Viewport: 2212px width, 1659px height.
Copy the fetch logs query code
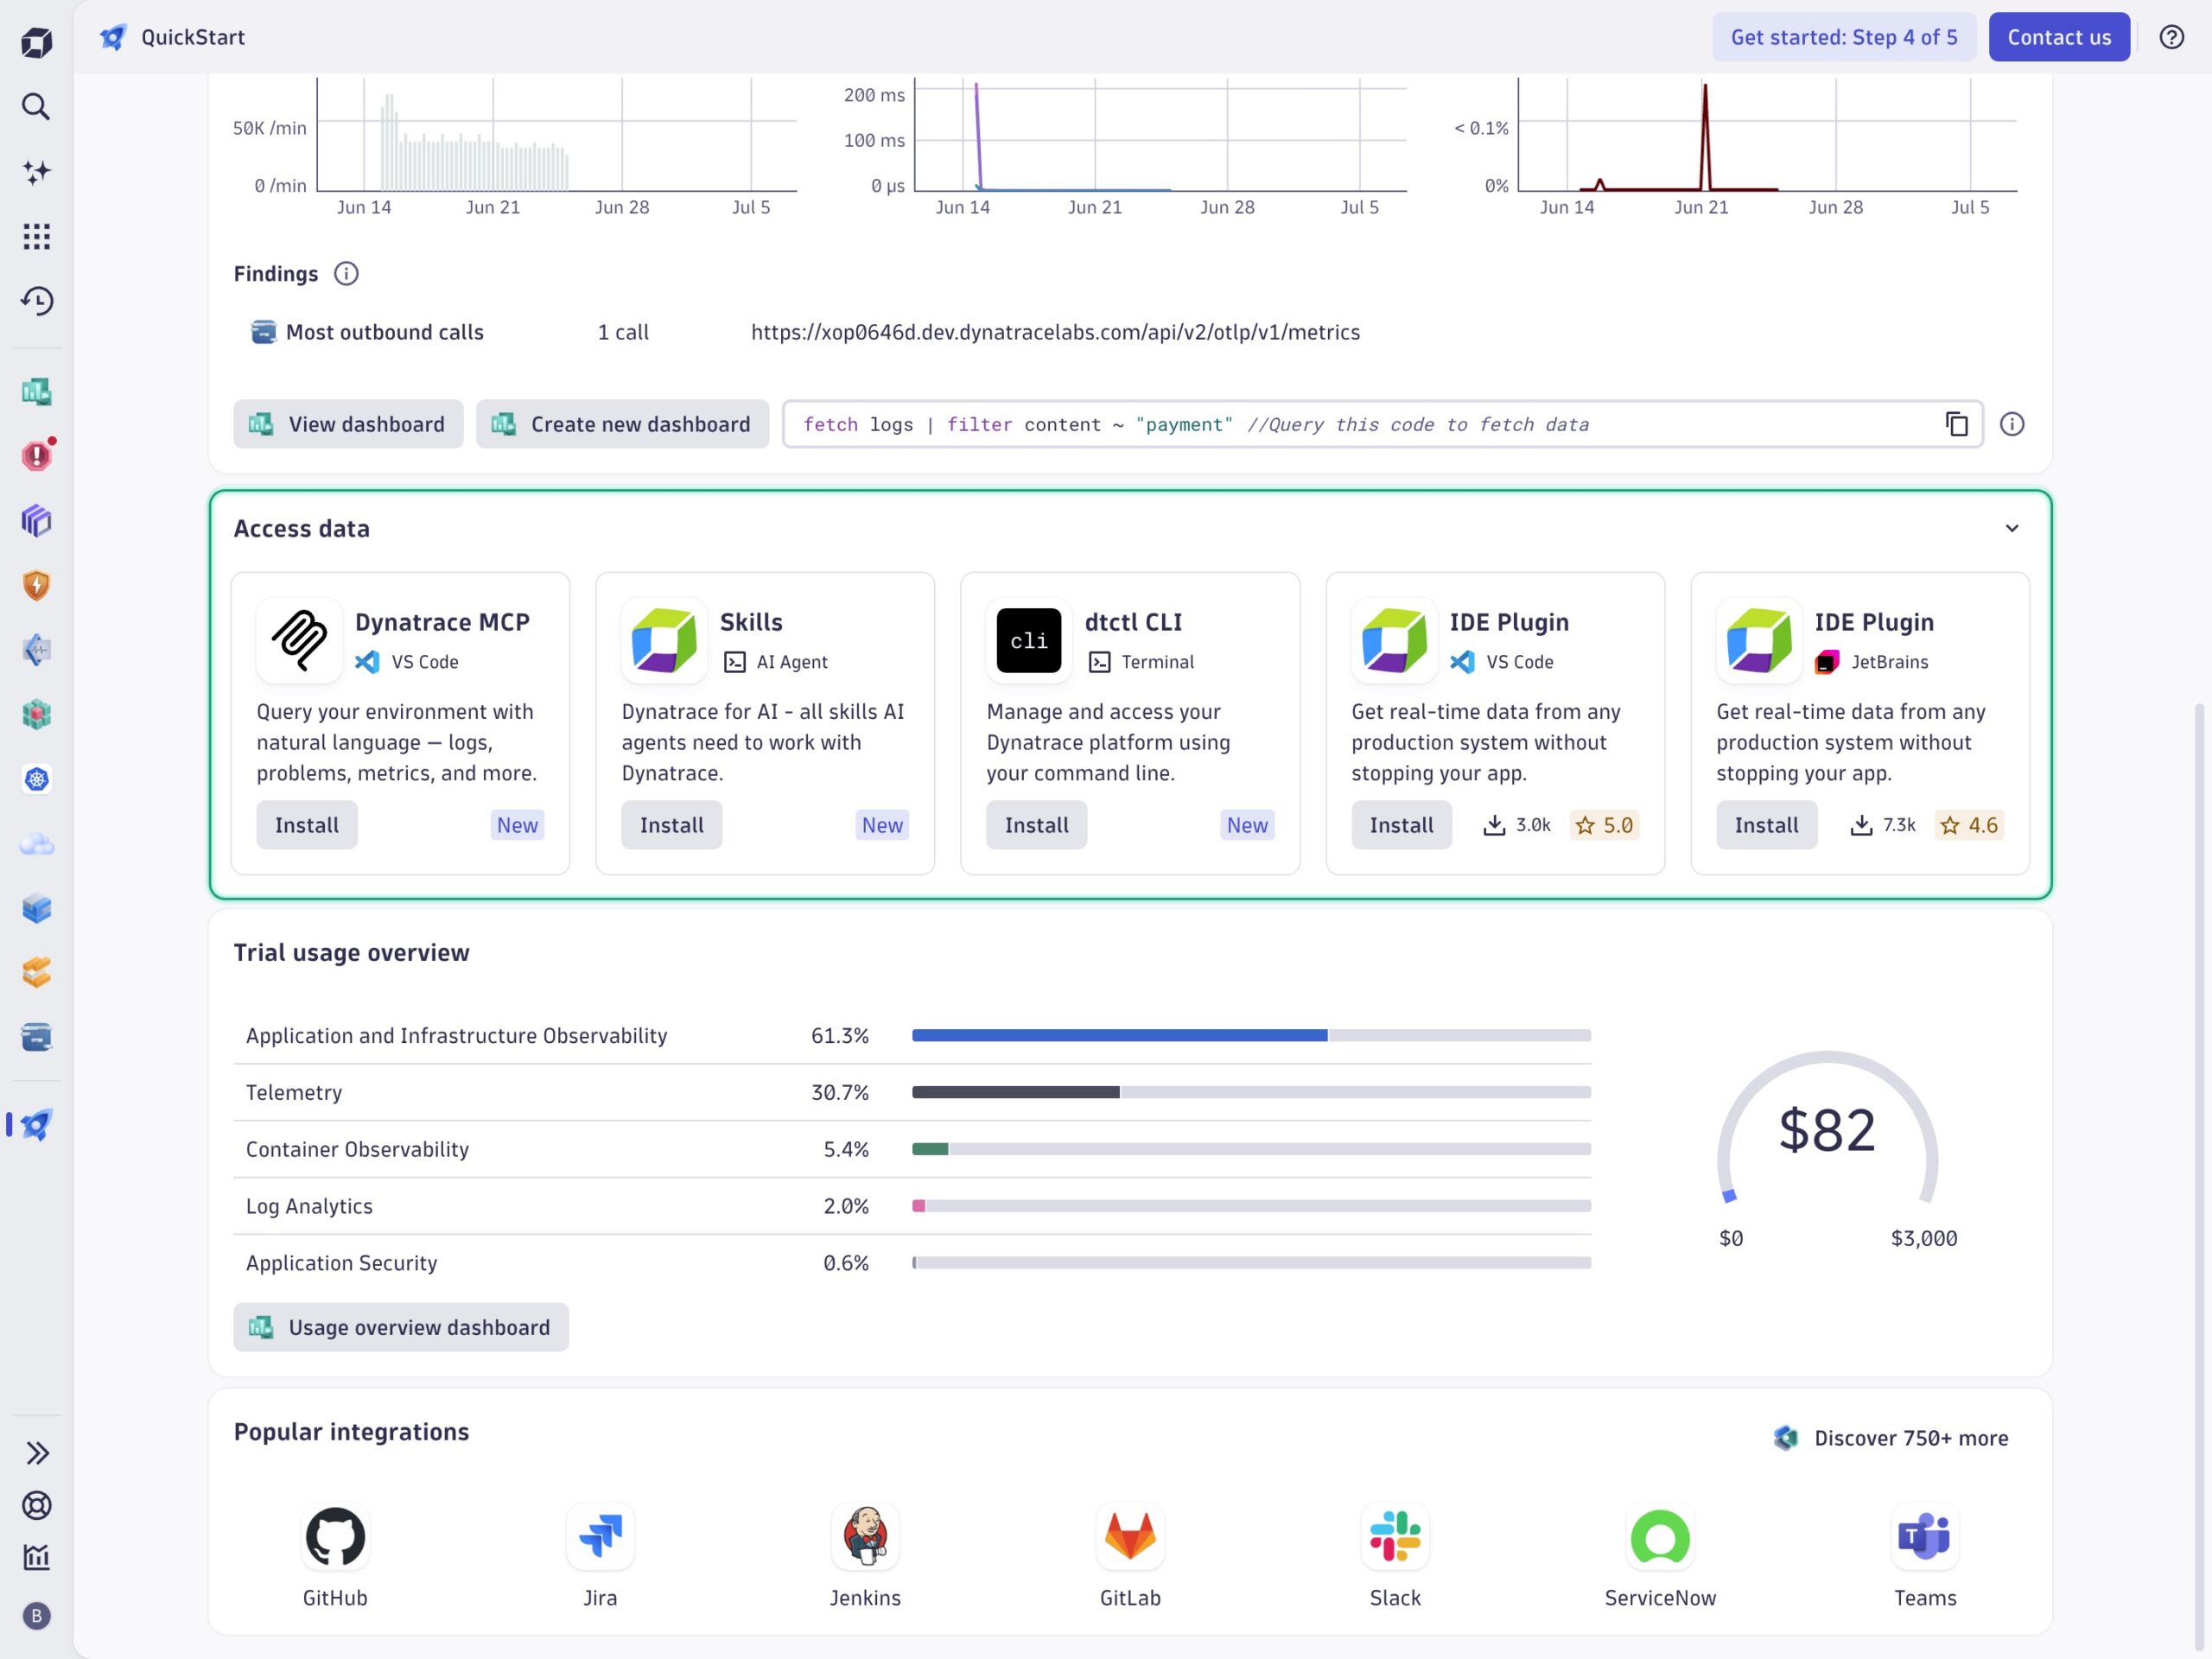(x=1956, y=425)
